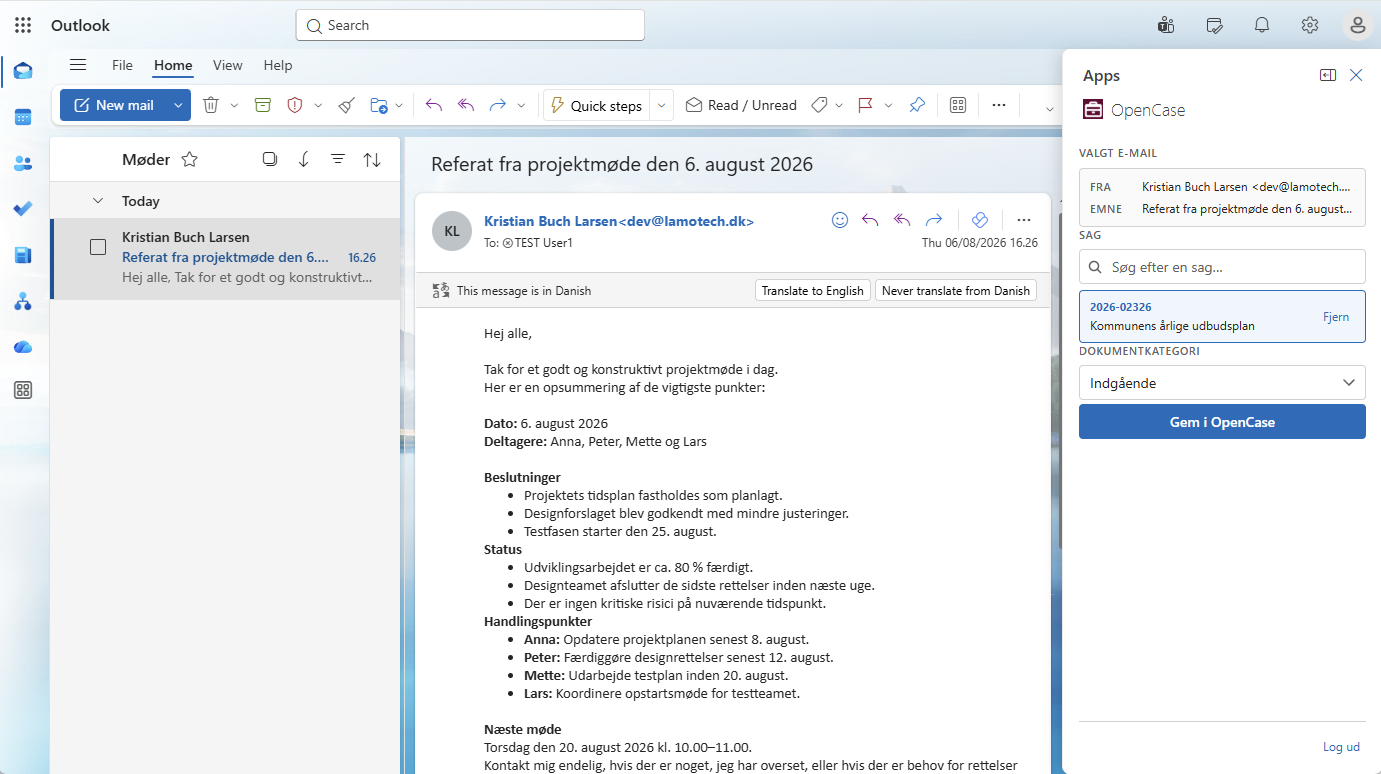Image resolution: width=1381 pixels, height=774 pixels.
Task: Open To Do checkmark app in sidebar
Action: [x=23, y=209]
